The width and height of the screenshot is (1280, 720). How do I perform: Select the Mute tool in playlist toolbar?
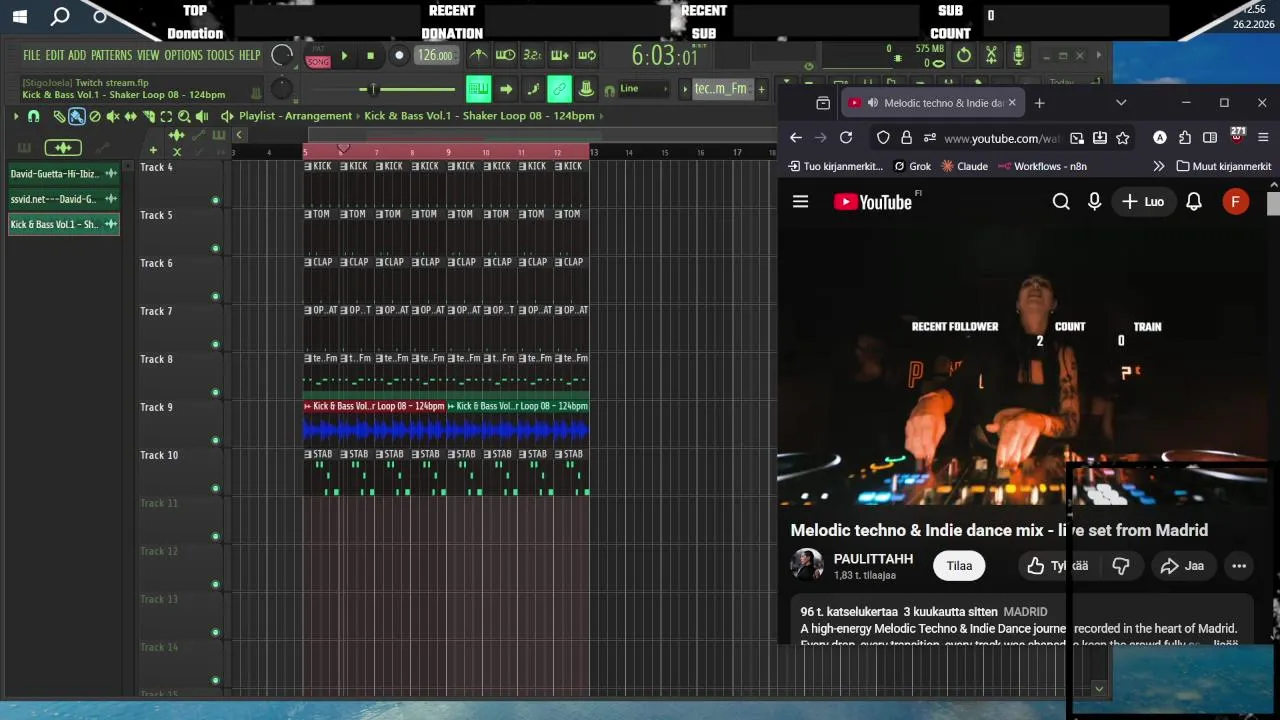click(113, 116)
